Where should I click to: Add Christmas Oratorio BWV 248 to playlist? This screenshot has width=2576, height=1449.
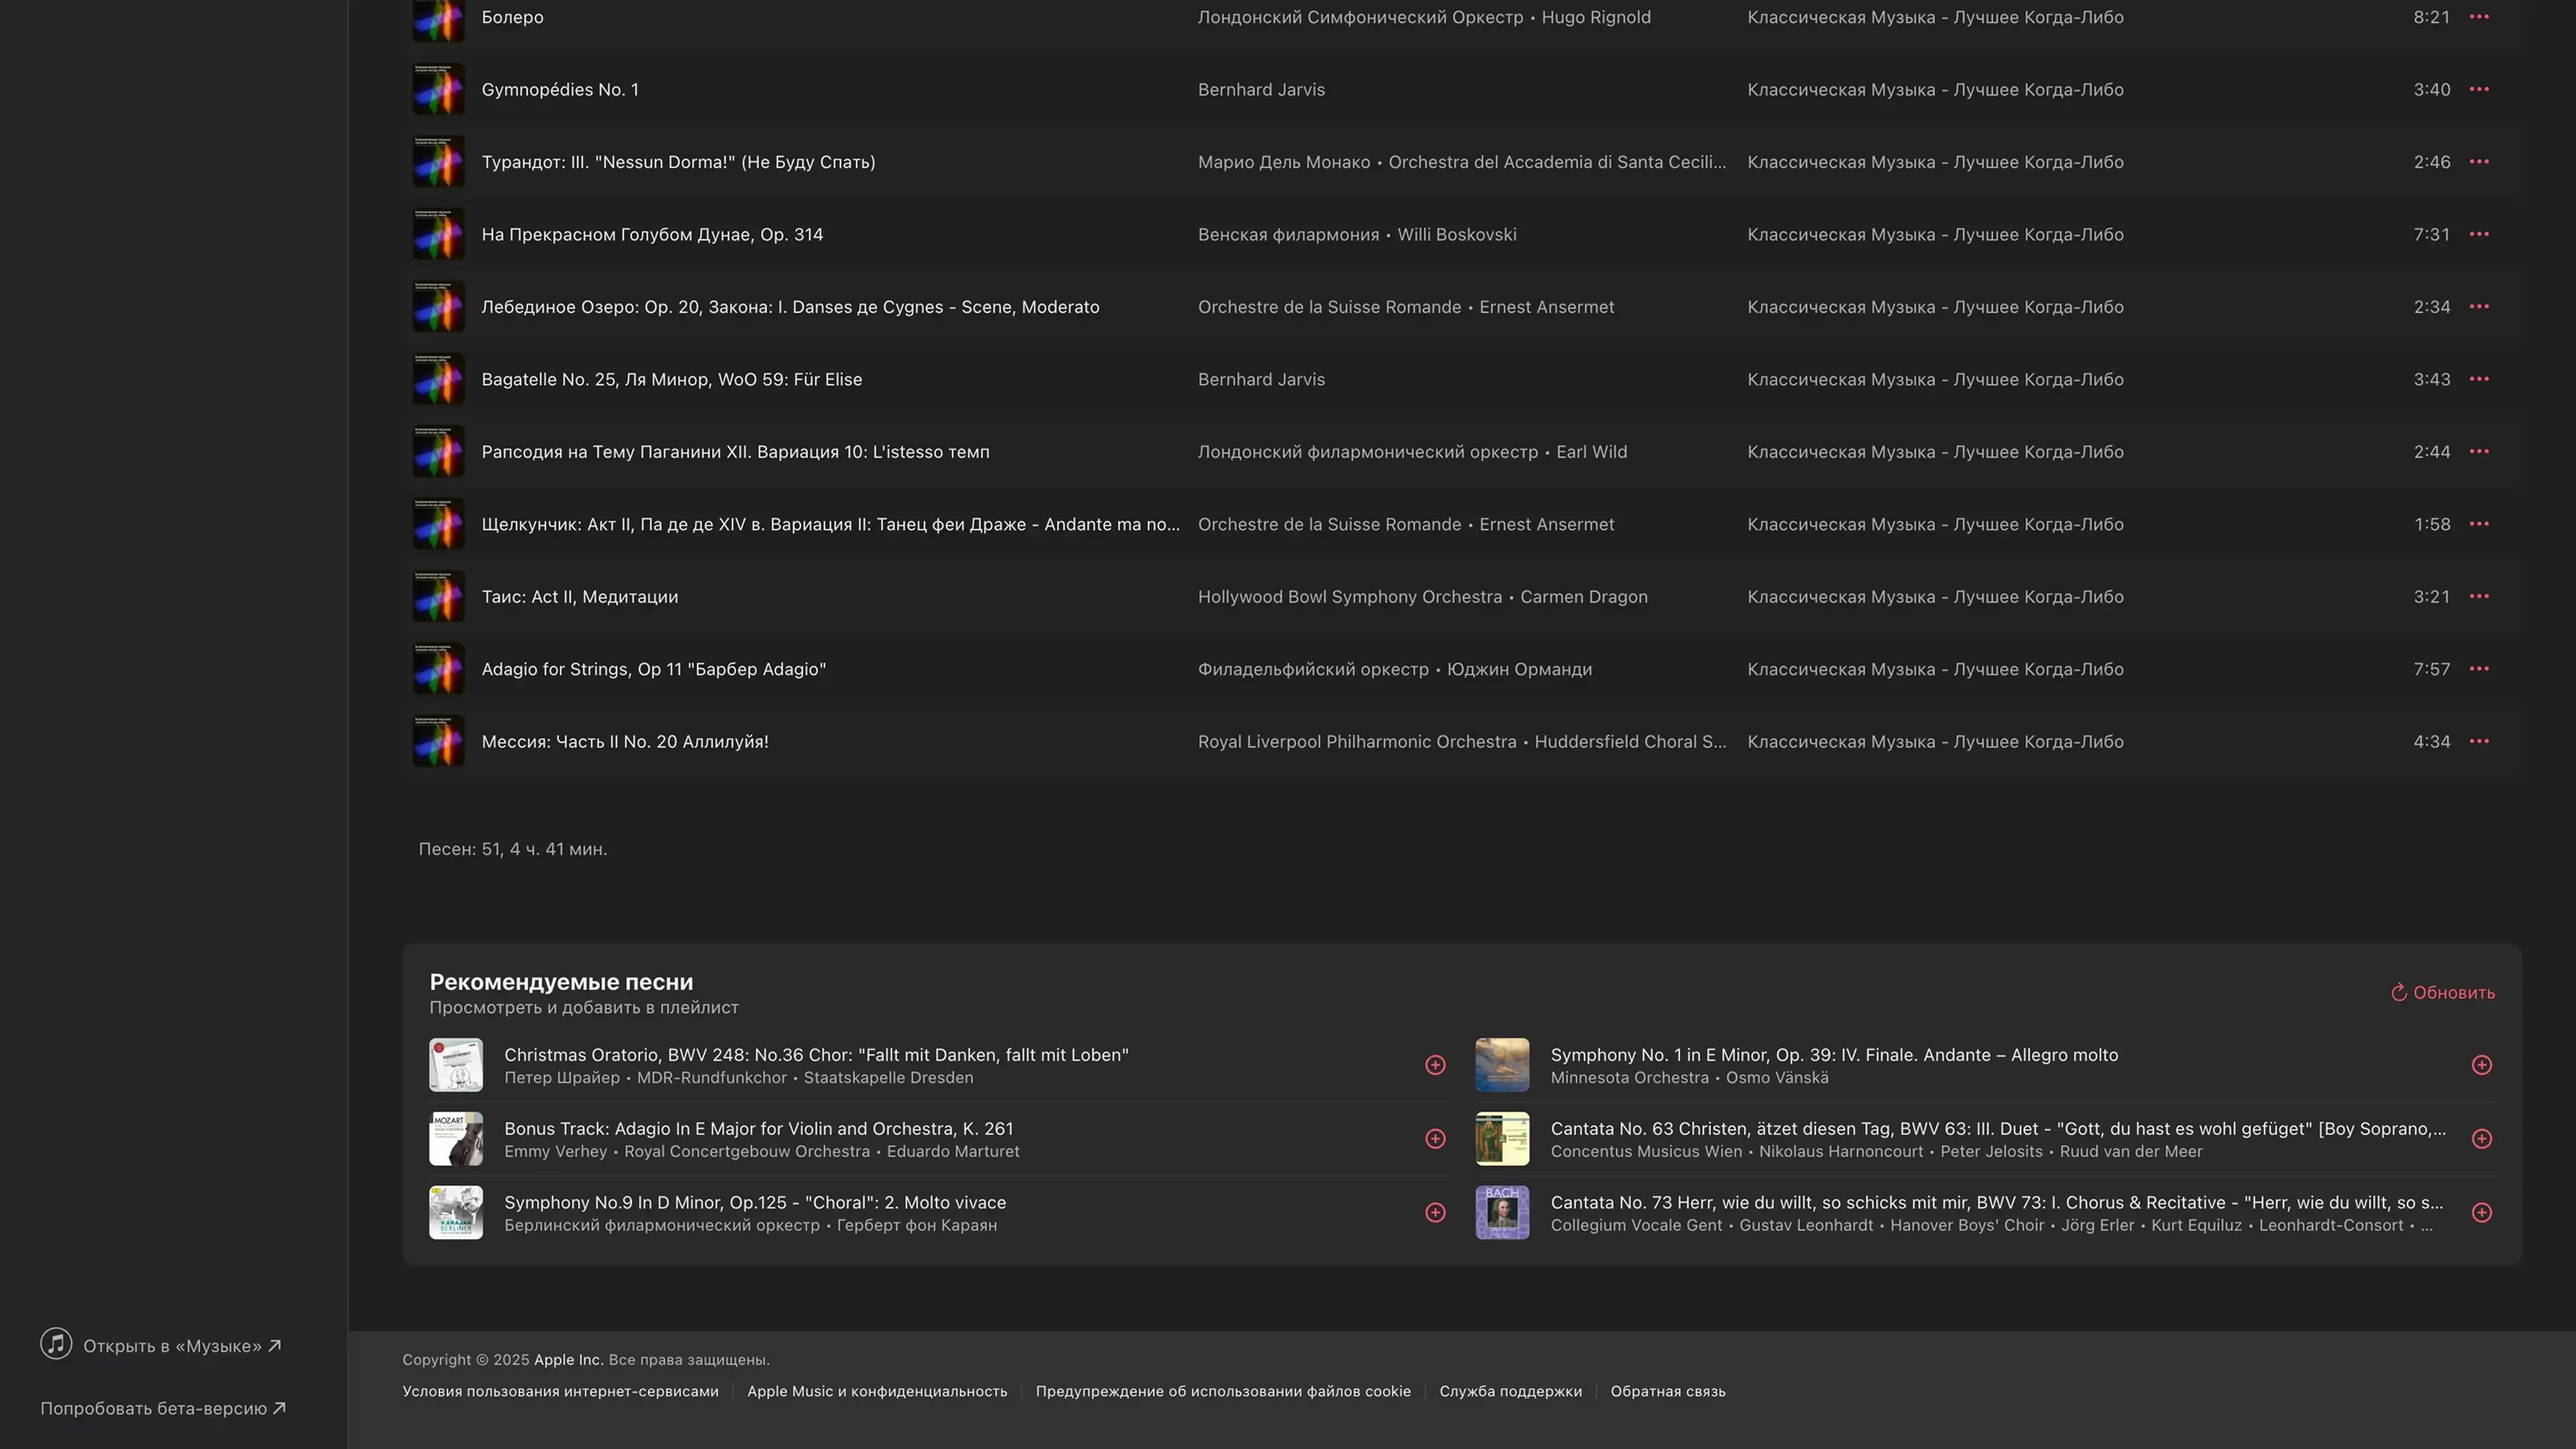pyautogui.click(x=1435, y=1065)
